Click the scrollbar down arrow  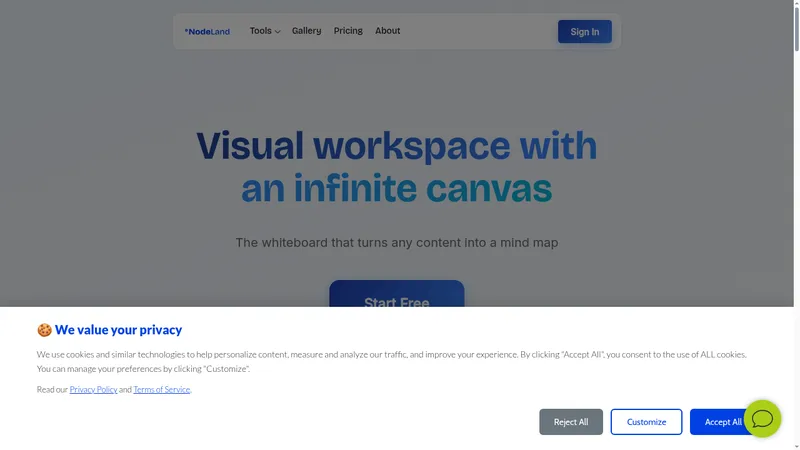pos(796,447)
